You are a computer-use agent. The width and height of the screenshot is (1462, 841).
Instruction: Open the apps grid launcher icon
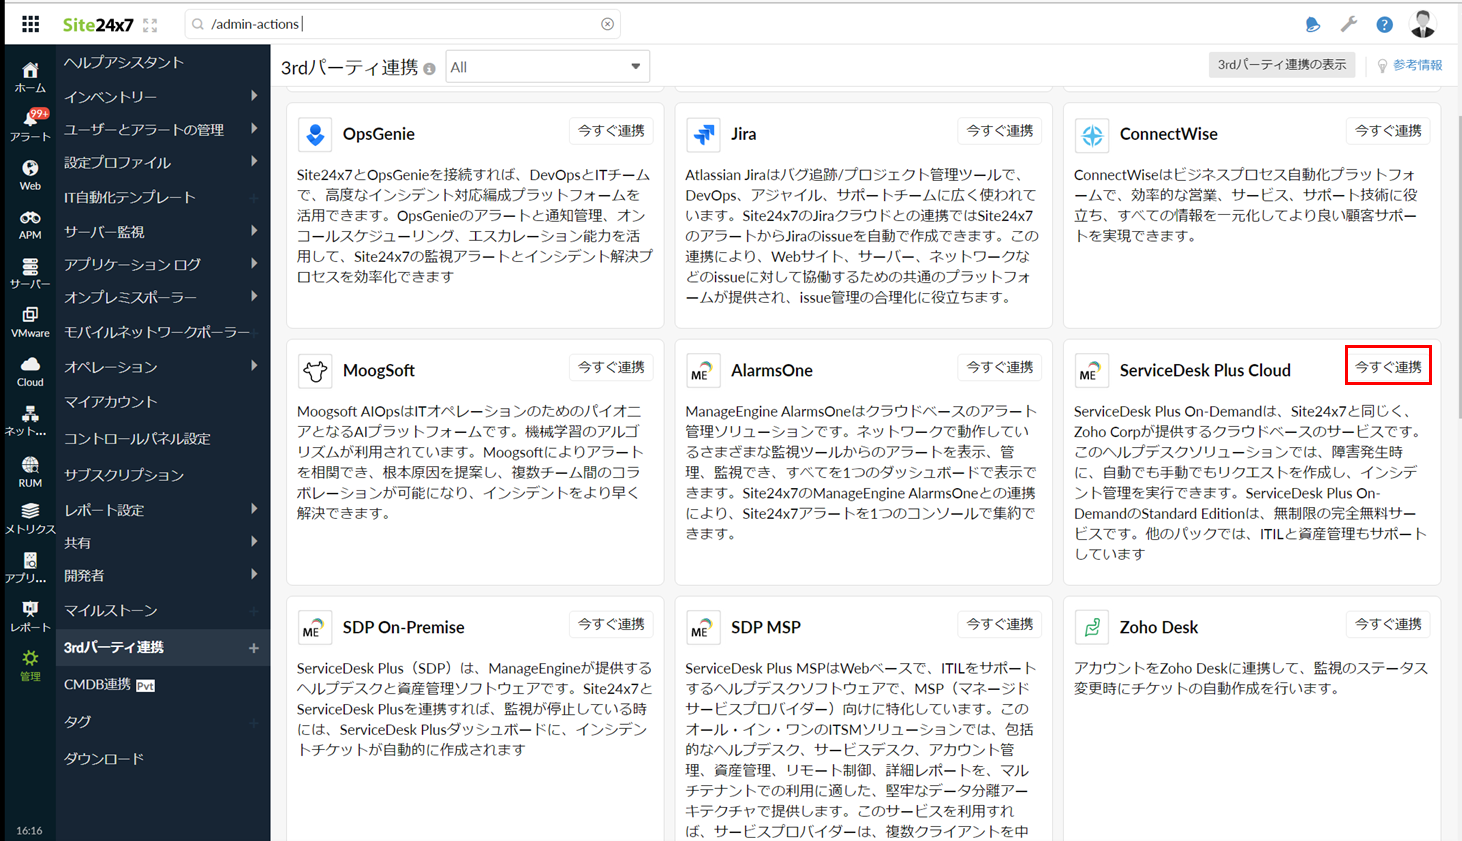click(30, 24)
